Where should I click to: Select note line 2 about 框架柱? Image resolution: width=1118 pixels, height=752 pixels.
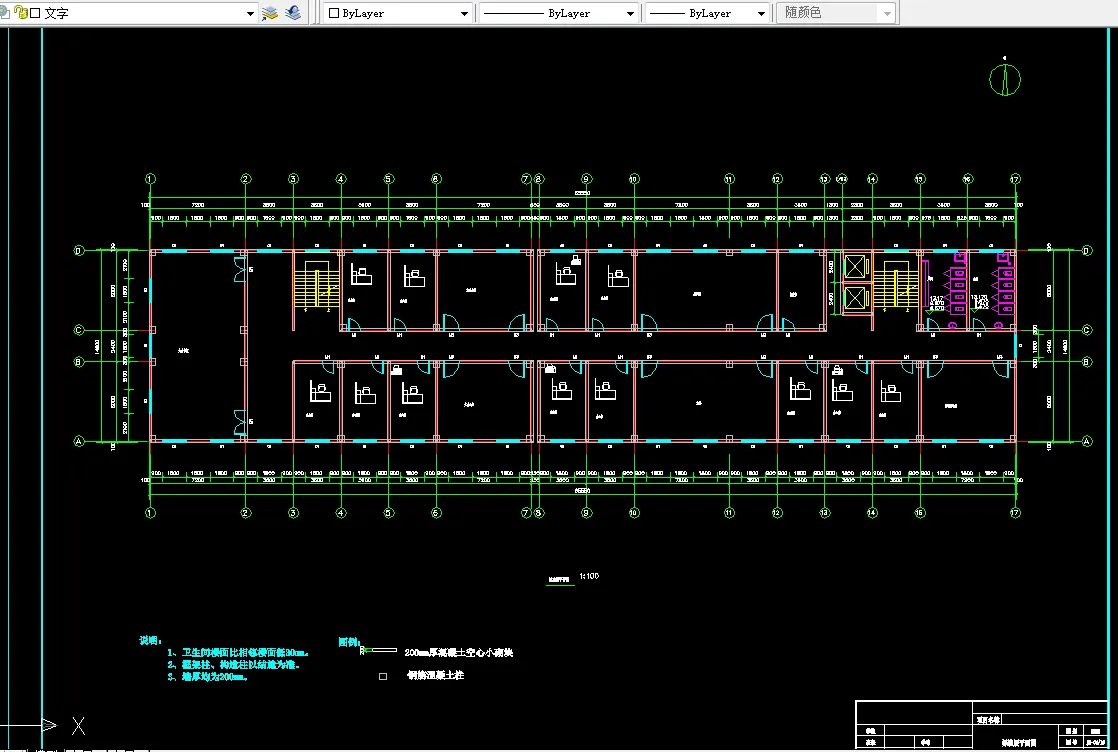(x=234, y=664)
